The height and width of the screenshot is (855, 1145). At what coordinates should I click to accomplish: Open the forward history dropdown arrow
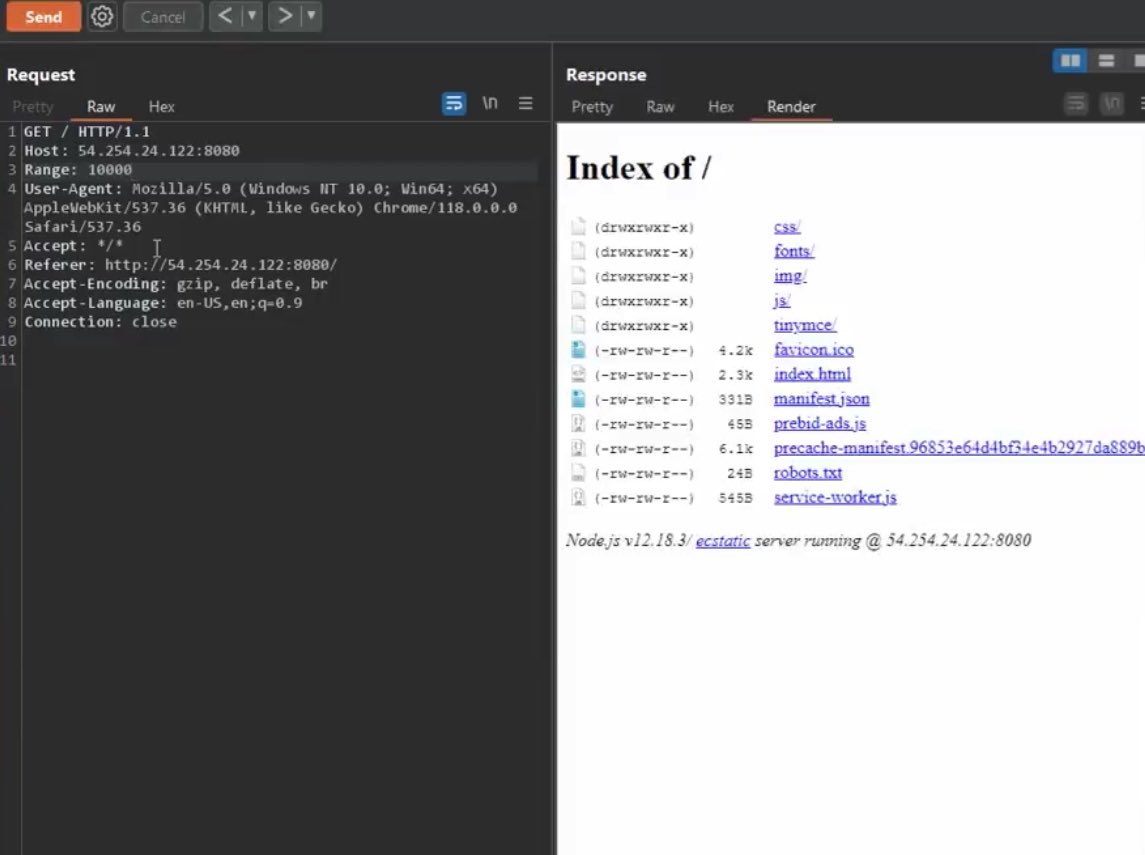(311, 15)
